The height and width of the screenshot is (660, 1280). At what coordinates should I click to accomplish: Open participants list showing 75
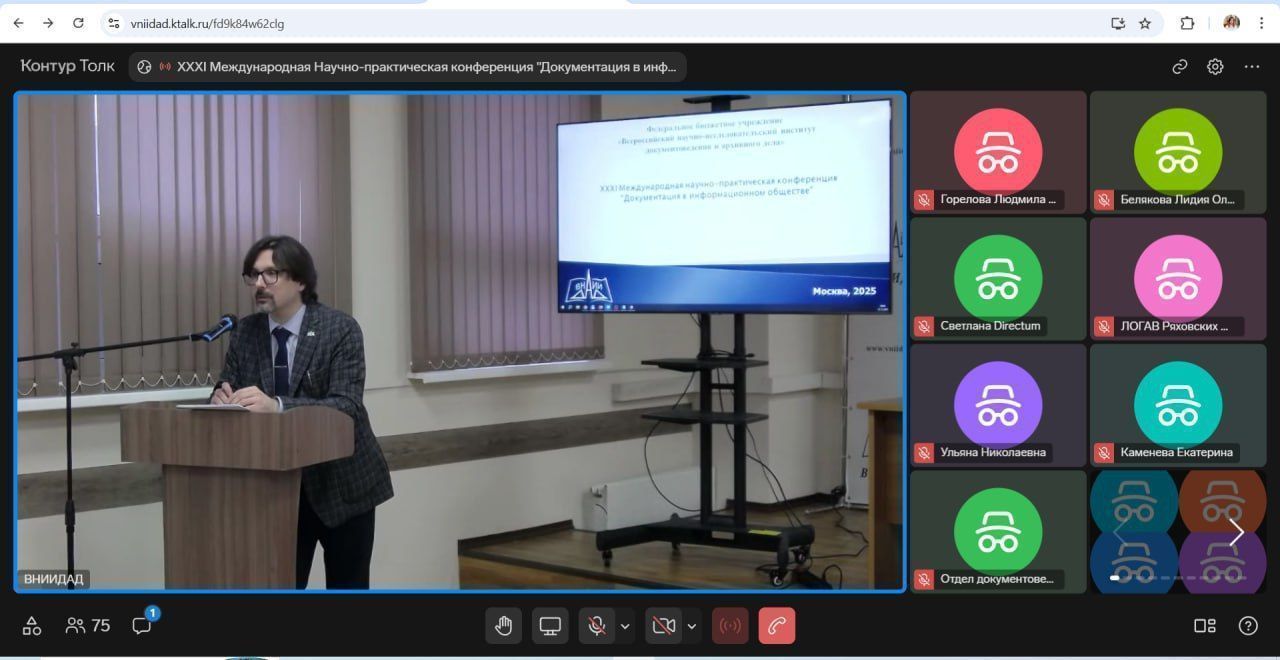coord(88,626)
